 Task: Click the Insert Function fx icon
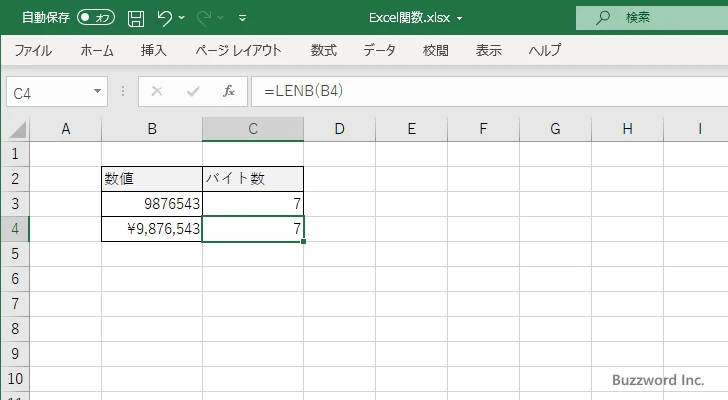(228, 91)
